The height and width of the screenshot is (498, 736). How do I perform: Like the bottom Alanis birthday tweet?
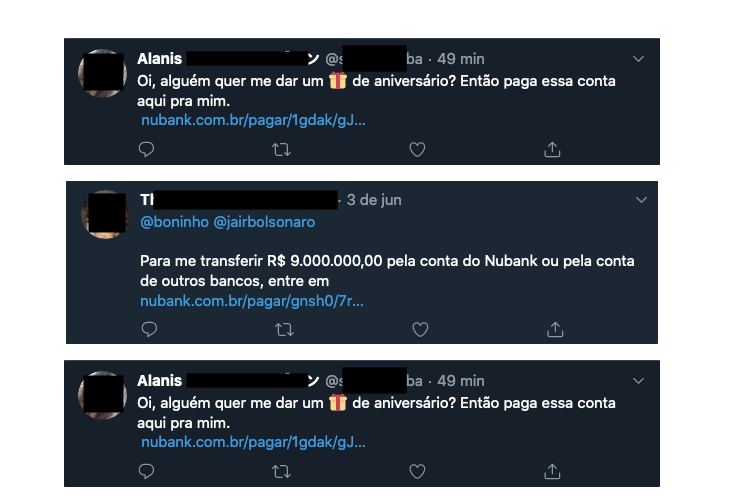(417, 471)
